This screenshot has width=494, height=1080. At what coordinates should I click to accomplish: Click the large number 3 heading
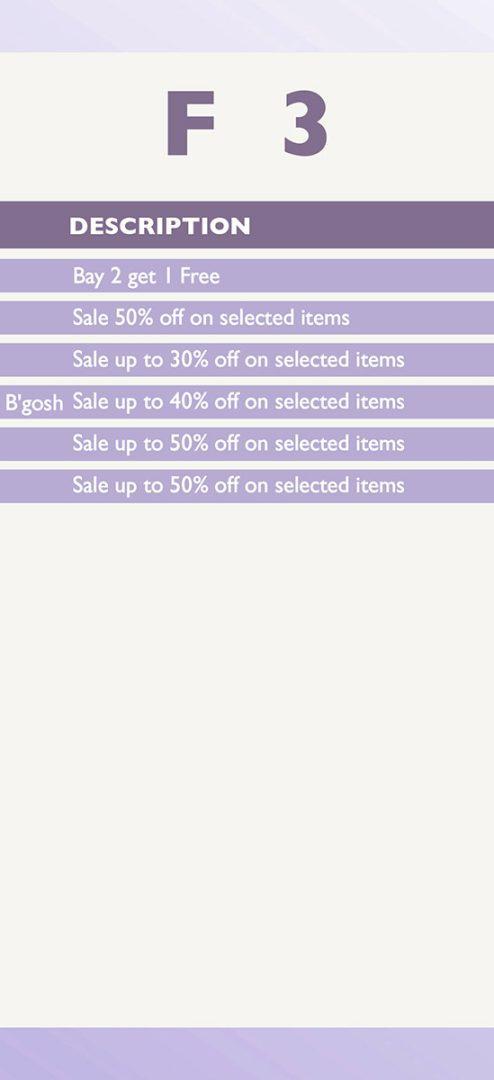point(306,123)
